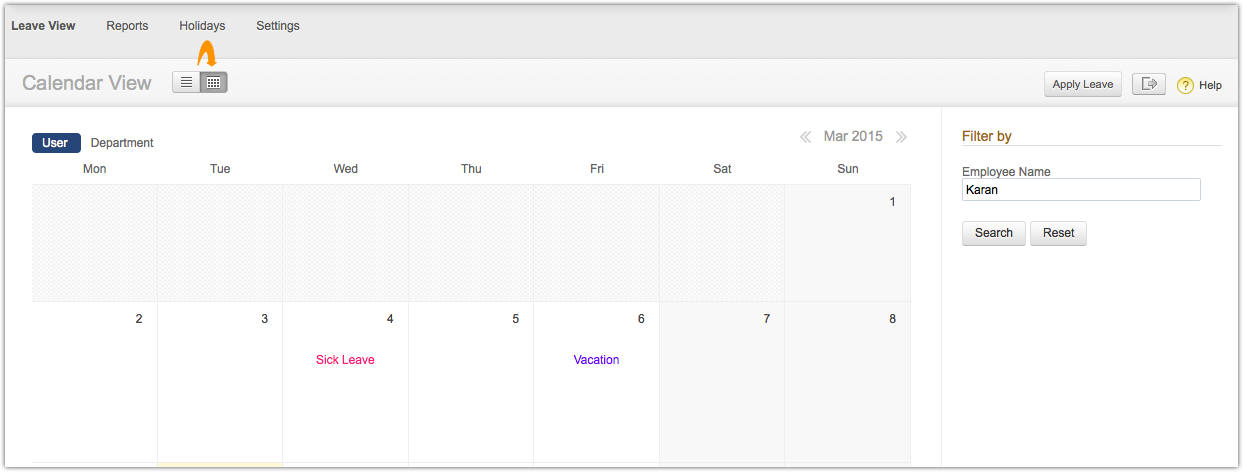Click the Mar 2015 month label
This screenshot has width=1243, height=472.
pyautogui.click(x=853, y=136)
